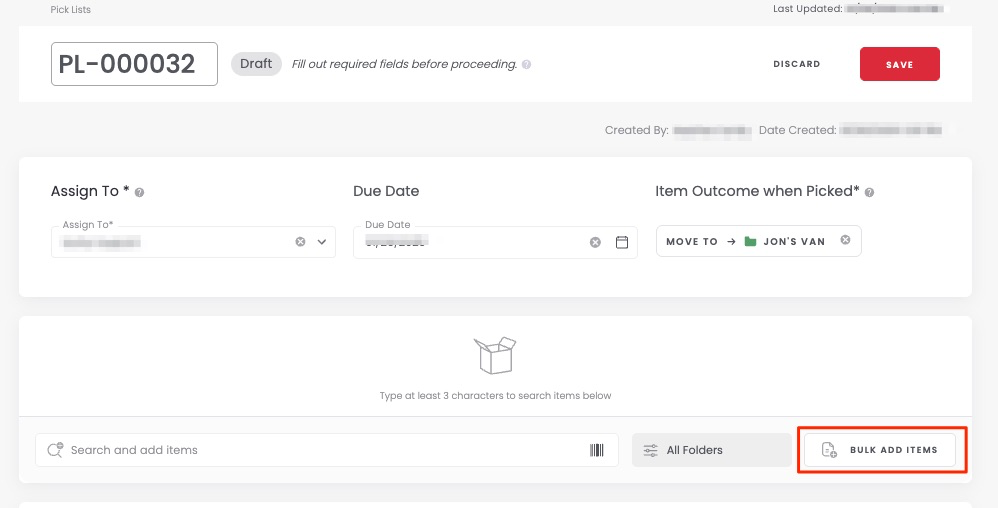Clear the Due Date value
This screenshot has height=508, width=998.
(595, 242)
